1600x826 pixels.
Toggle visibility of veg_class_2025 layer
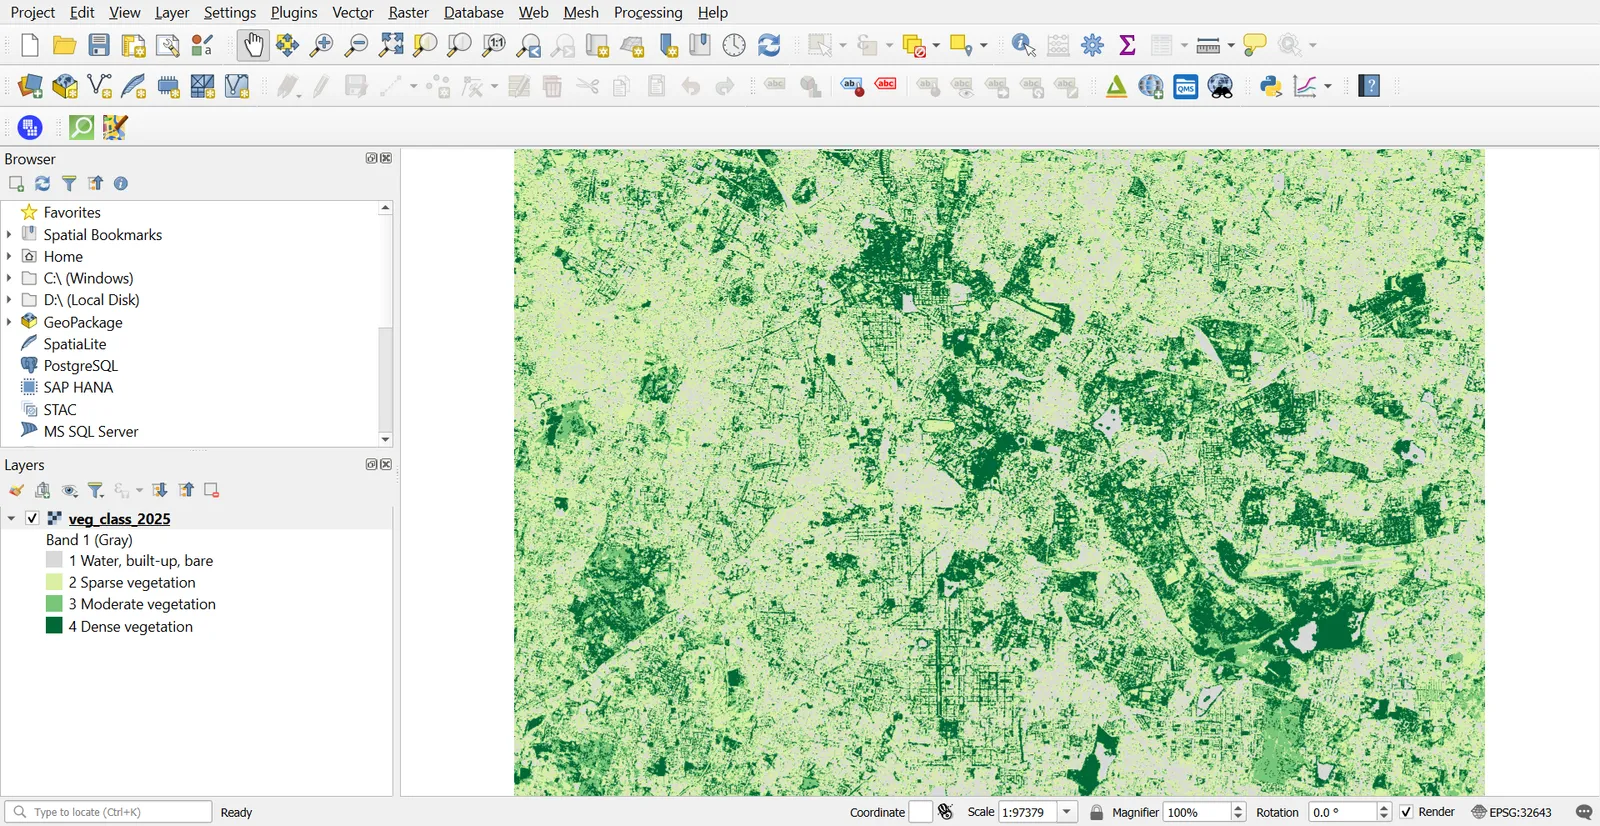pos(33,518)
